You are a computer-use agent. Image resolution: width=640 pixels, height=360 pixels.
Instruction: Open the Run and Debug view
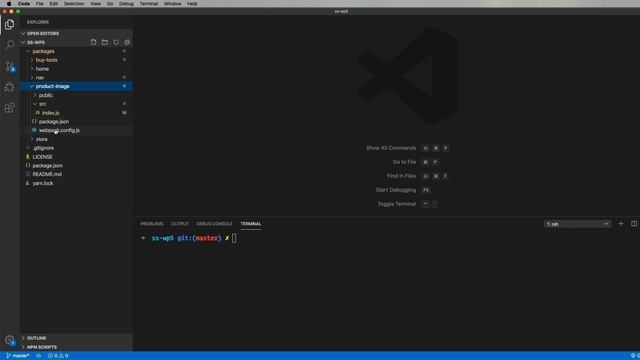point(9,87)
